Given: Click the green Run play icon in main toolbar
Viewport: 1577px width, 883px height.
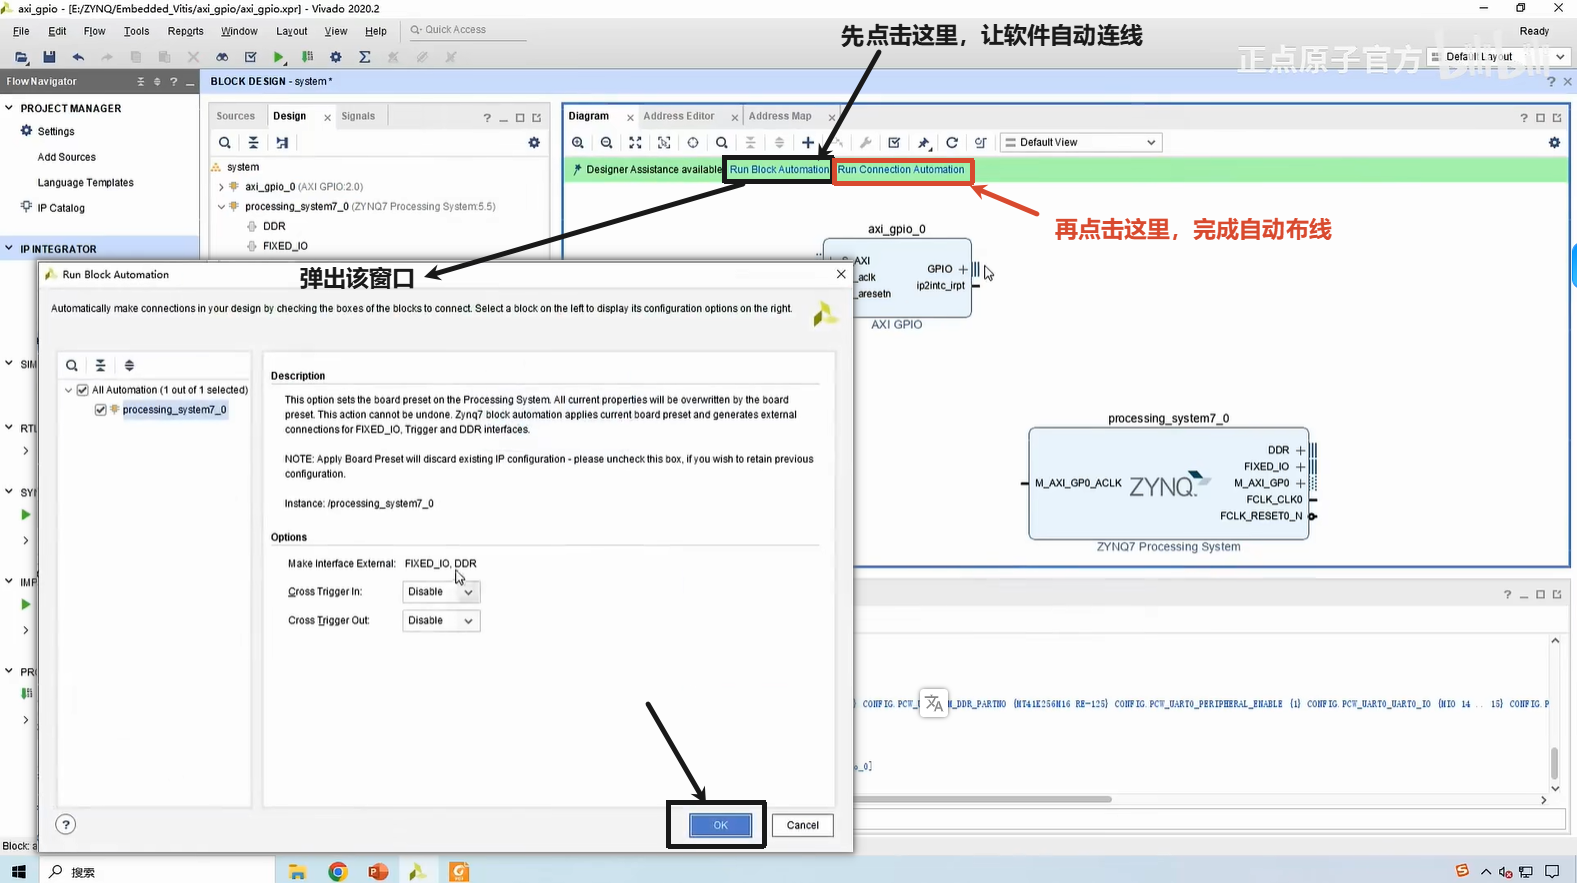Looking at the screenshot, I should 279,57.
